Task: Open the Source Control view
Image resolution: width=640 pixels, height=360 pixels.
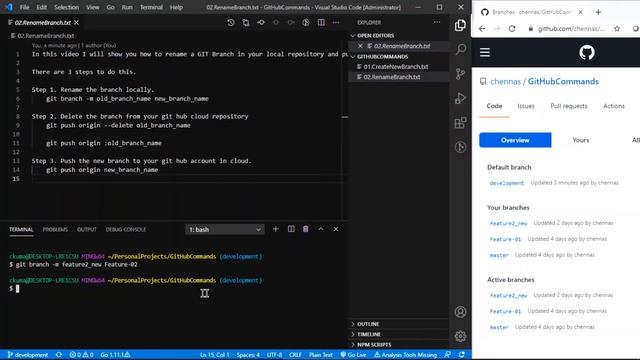Action: (x=460, y=74)
